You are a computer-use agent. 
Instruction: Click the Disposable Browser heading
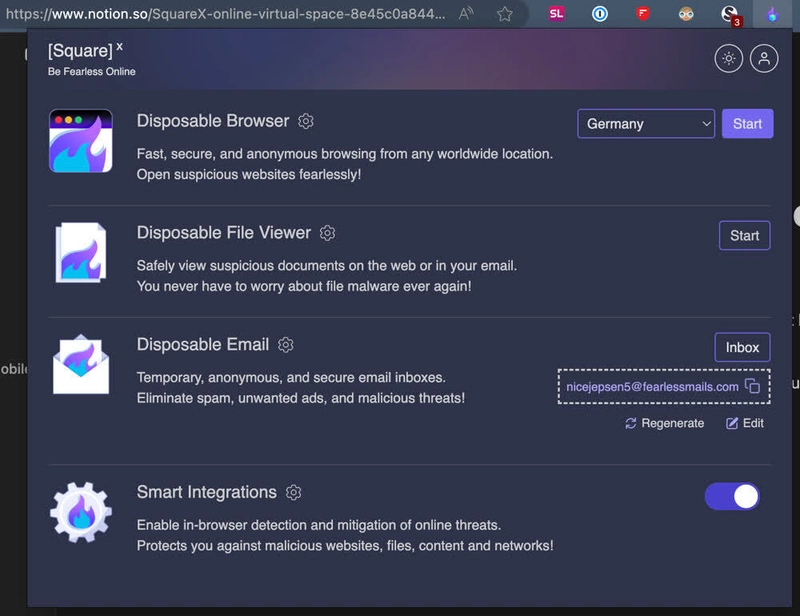(x=213, y=121)
